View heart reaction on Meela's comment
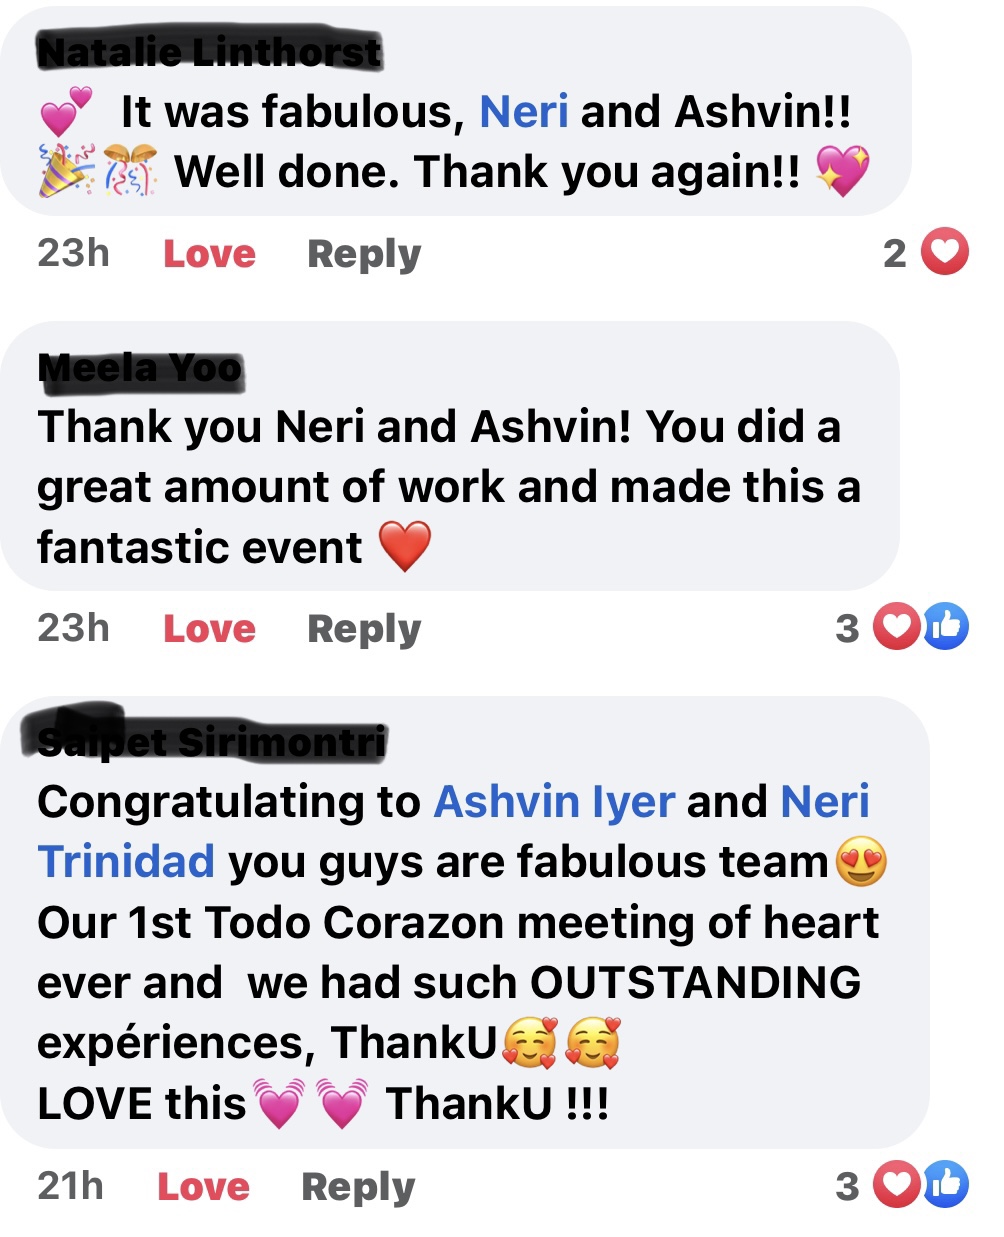Viewport: 1004px width, 1237px height. [x=897, y=627]
